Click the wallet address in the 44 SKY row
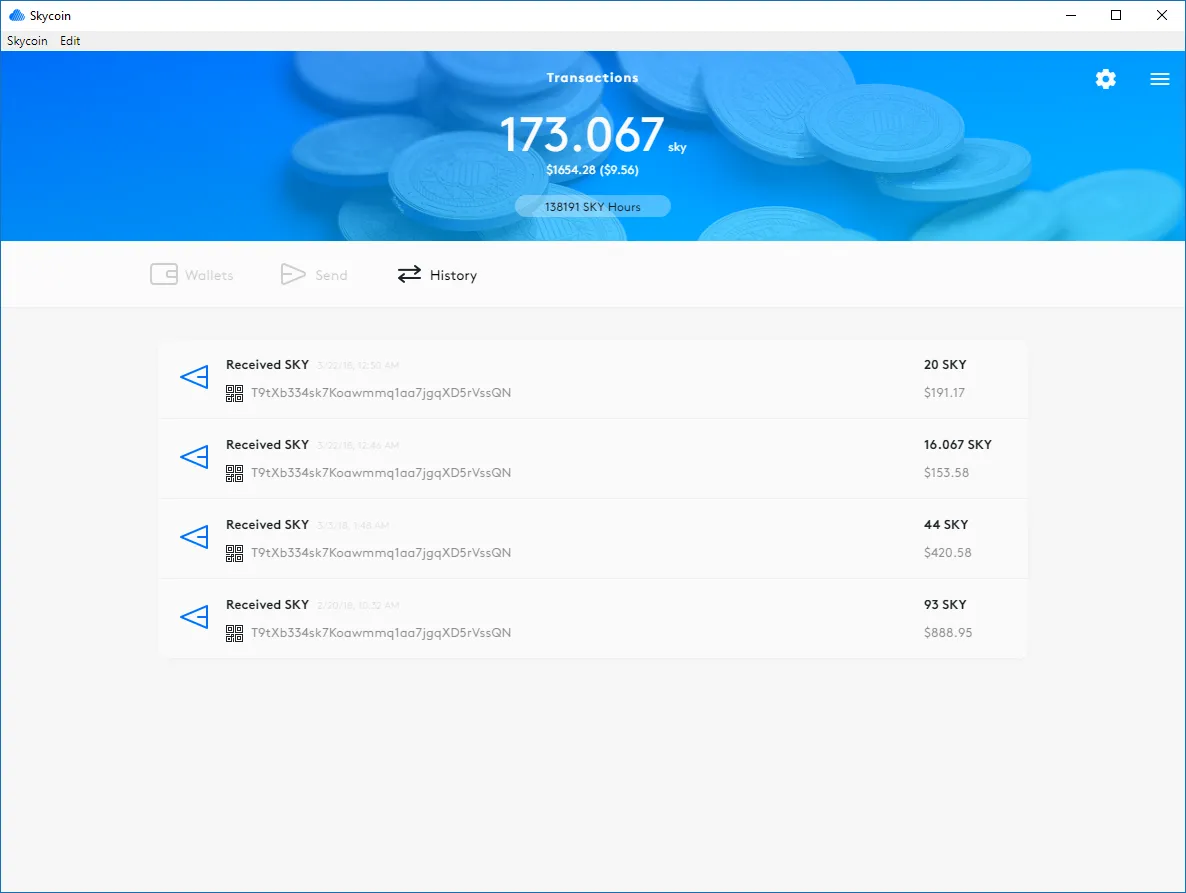Image resolution: width=1186 pixels, height=893 pixels. tap(381, 553)
